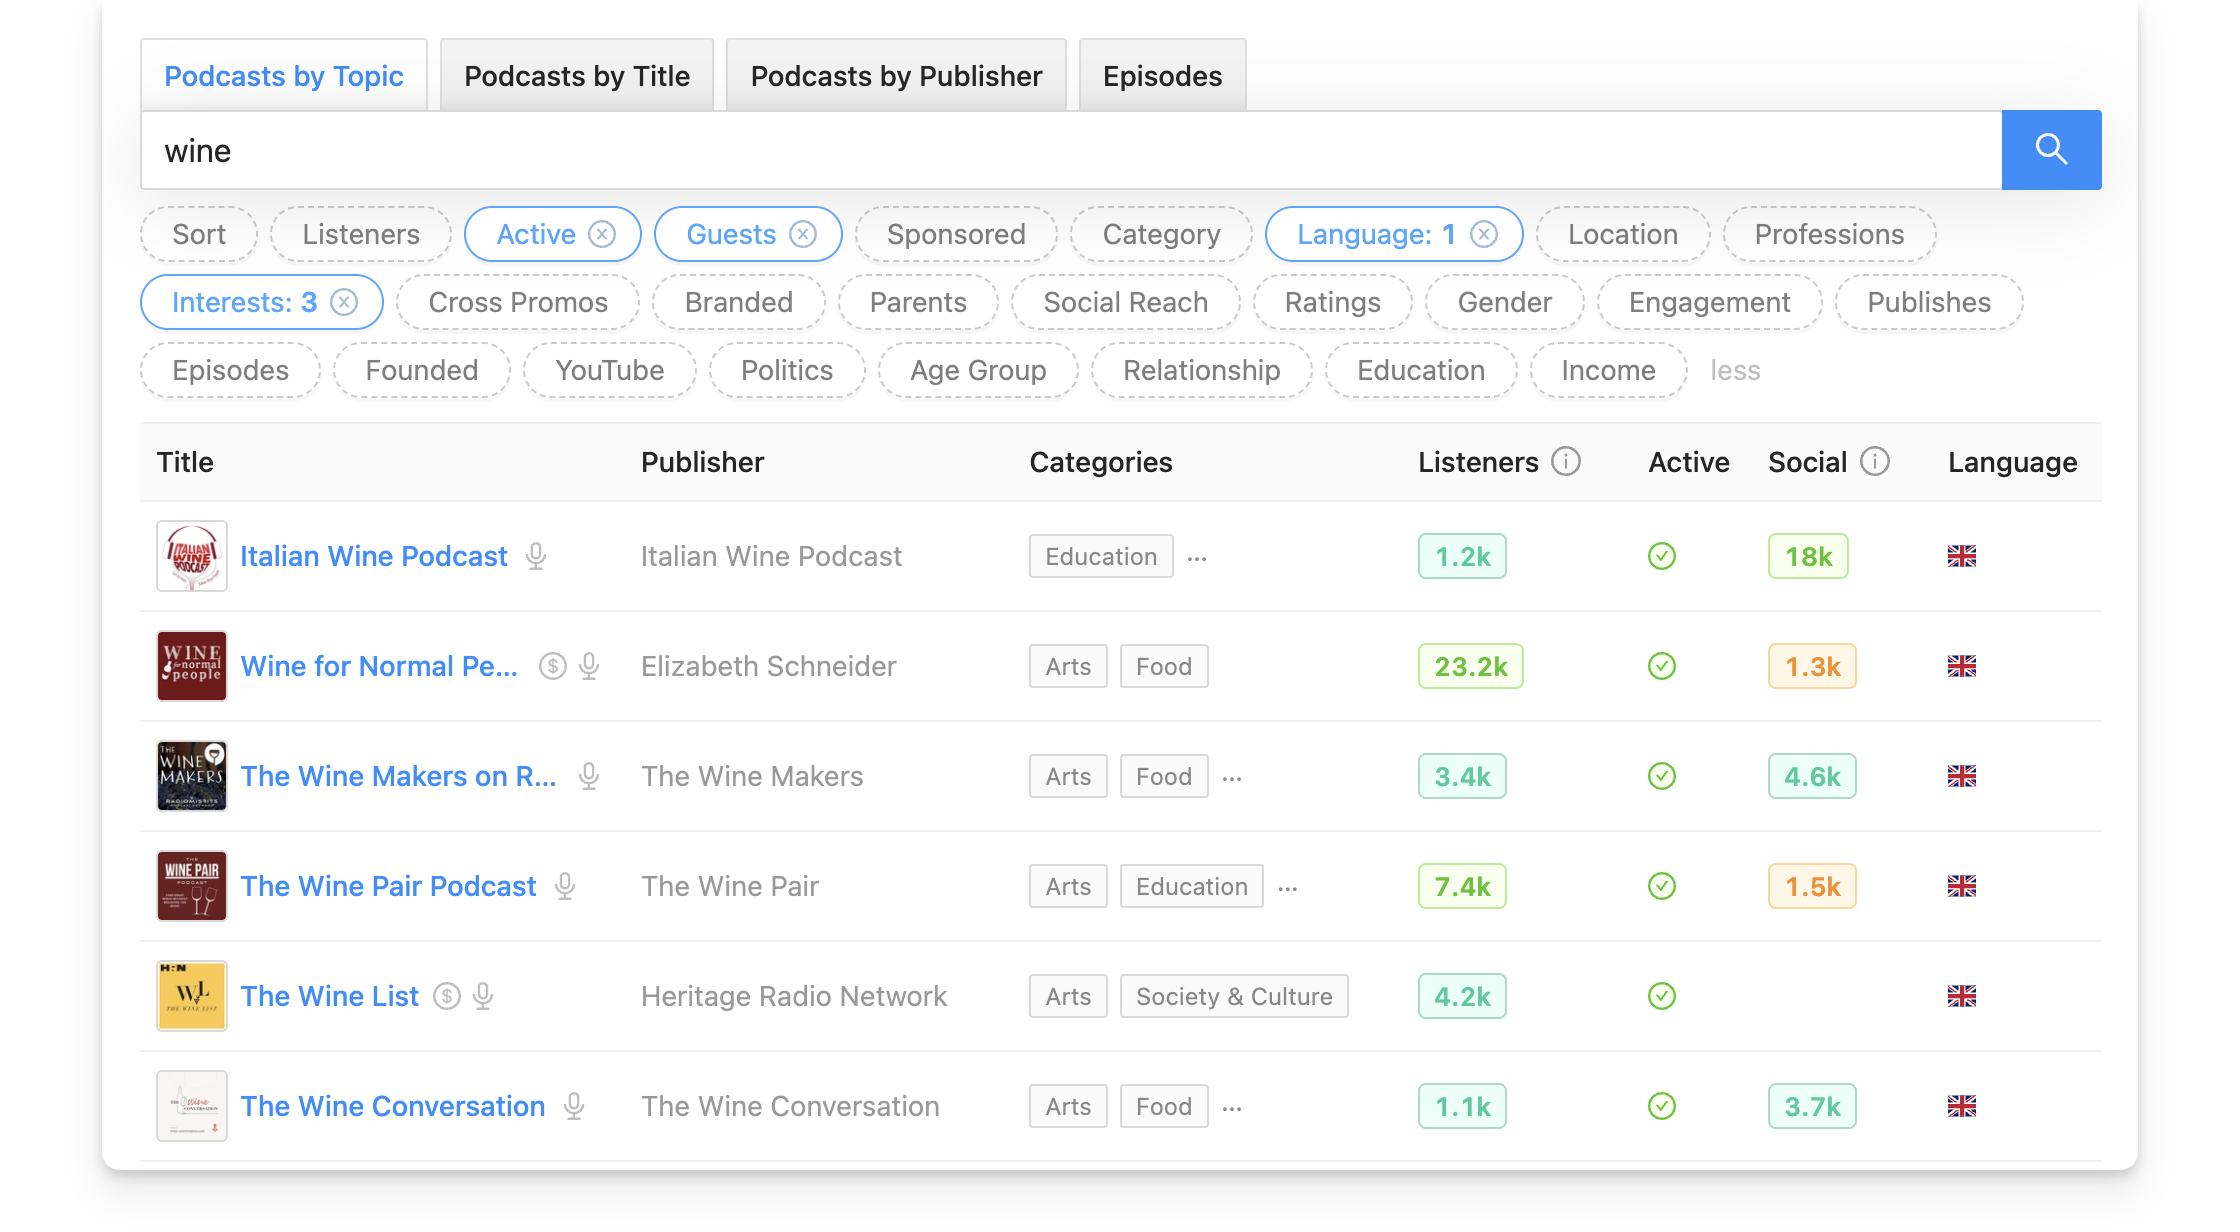This screenshot has height=1232, width=2240.
Task: Switch to the Episodes tab
Action: [x=1162, y=76]
